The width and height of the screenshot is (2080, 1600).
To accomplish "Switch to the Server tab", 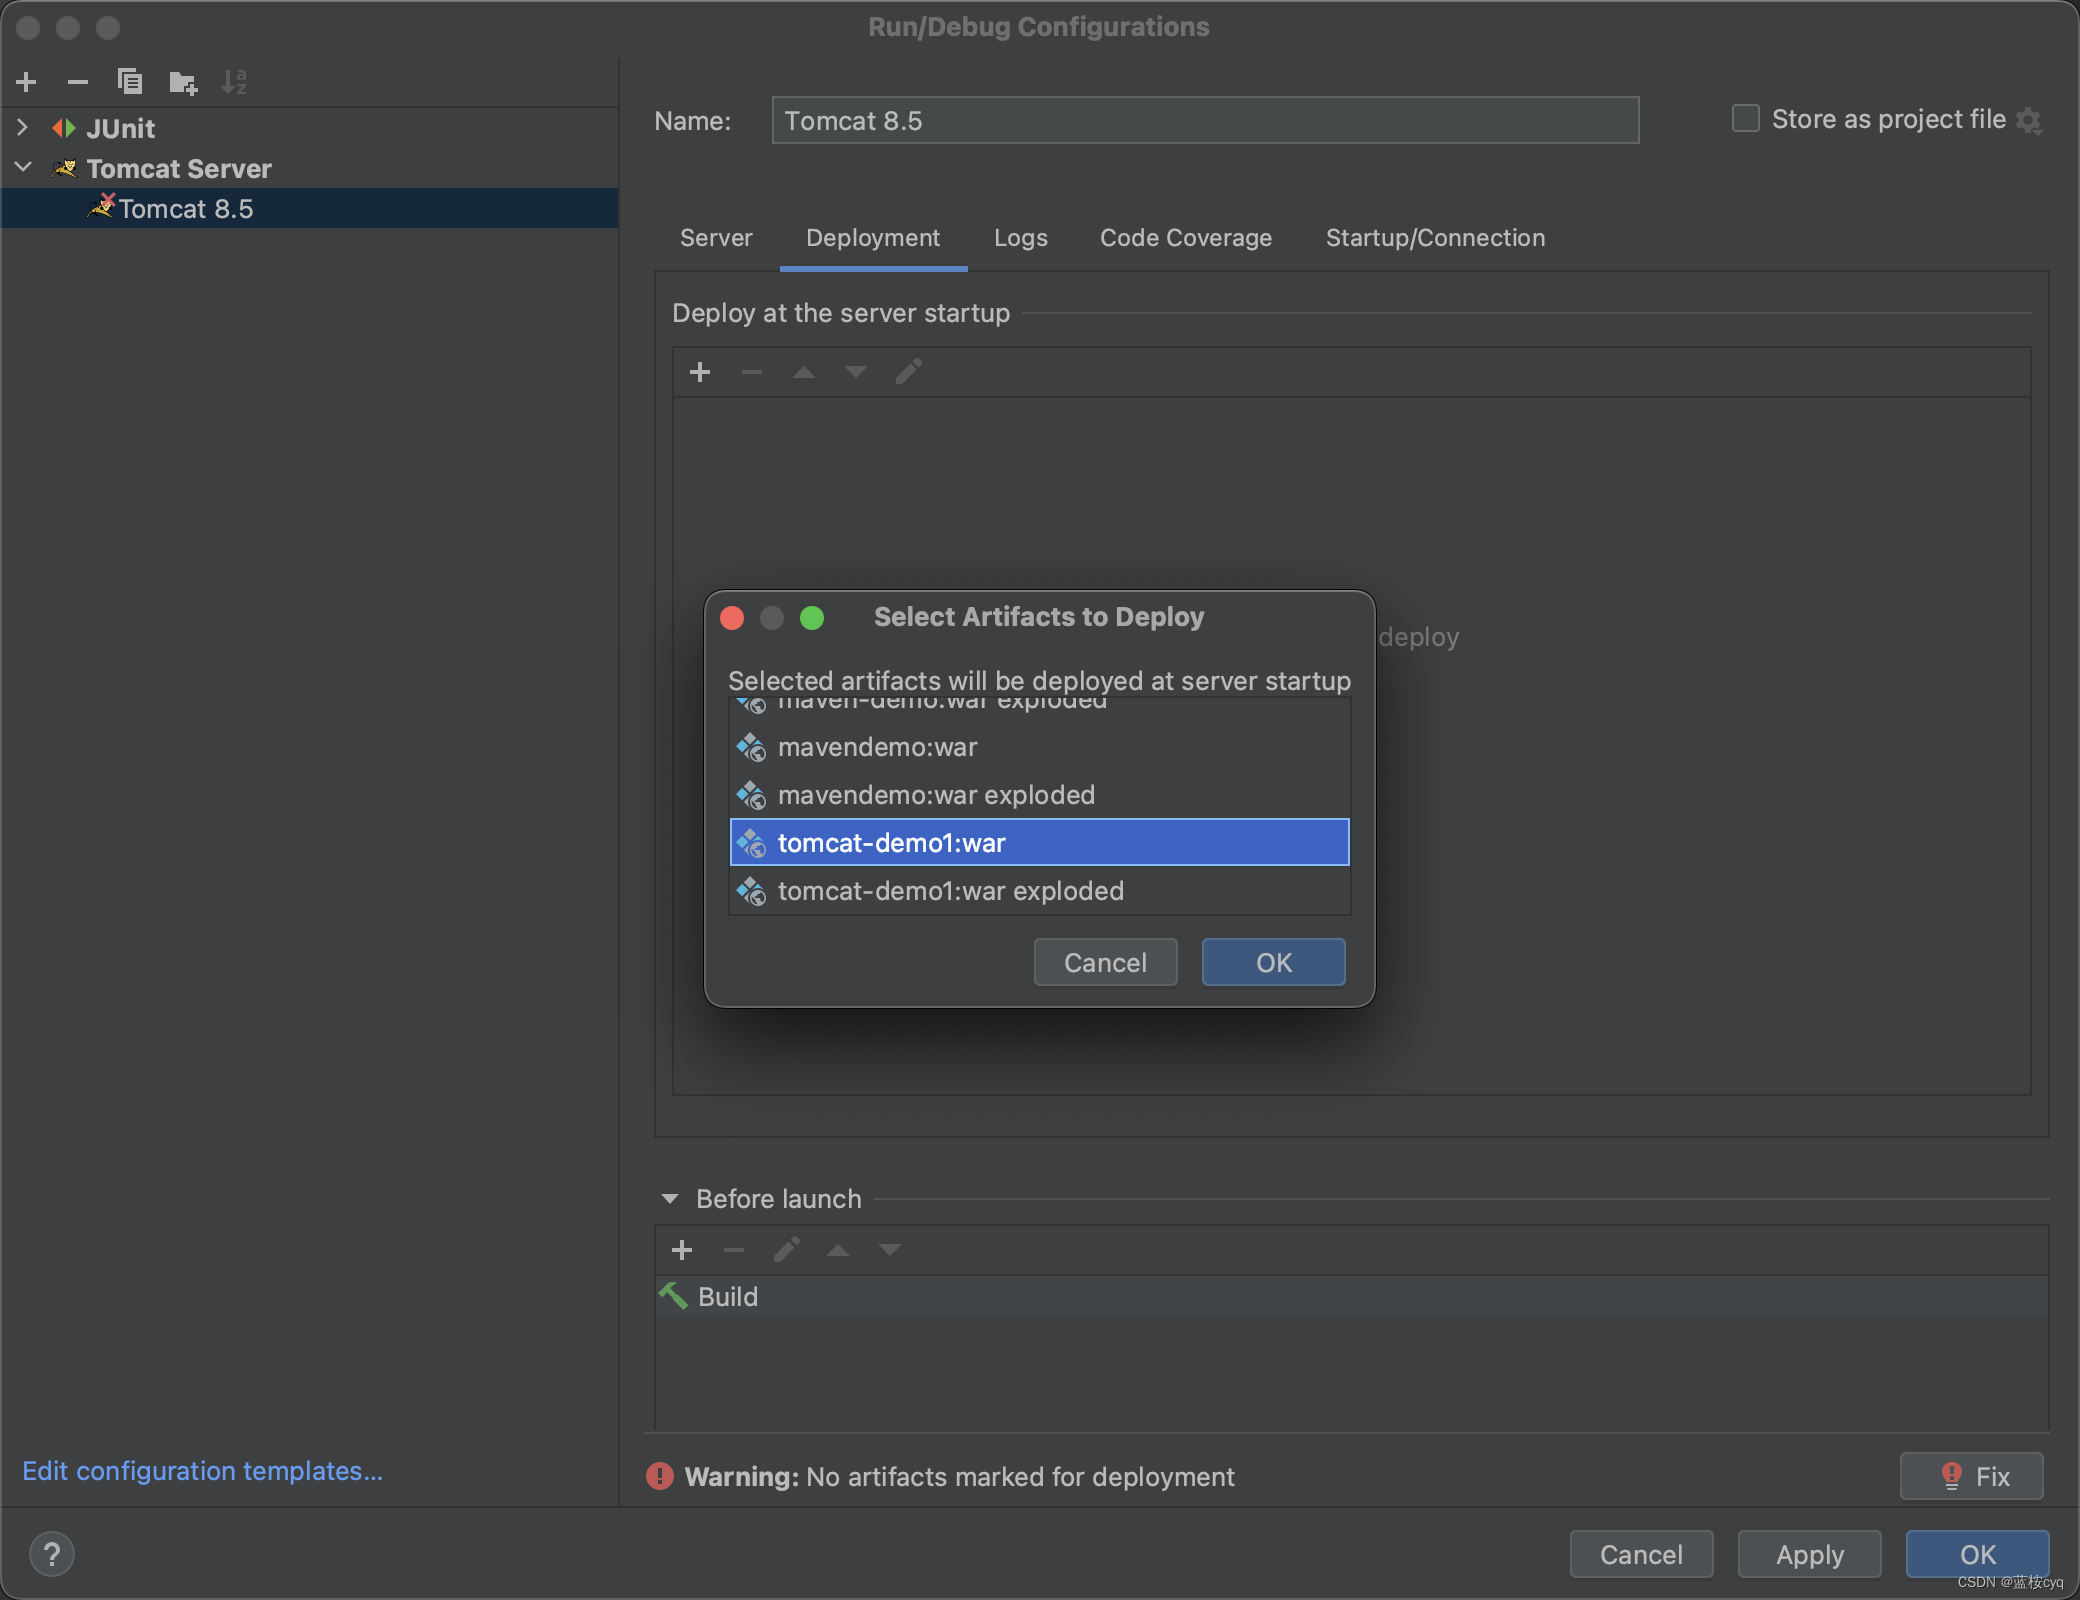I will tap(716, 238).
